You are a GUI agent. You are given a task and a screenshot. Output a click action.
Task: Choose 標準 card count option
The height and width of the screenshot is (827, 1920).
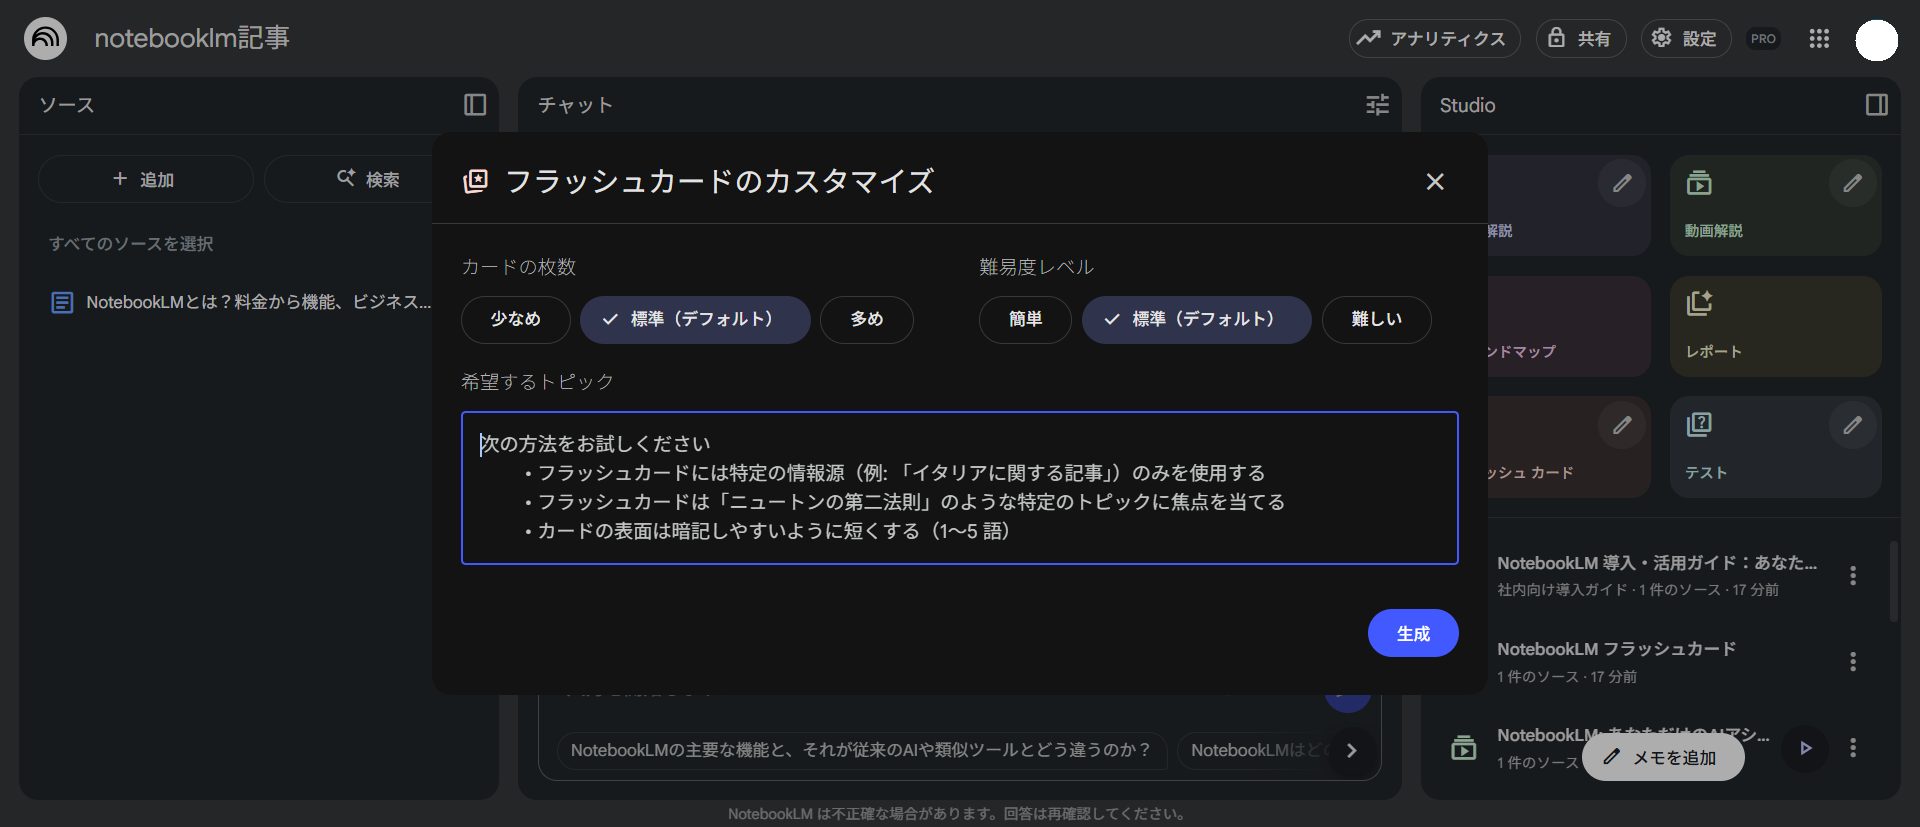coord(695,319)
